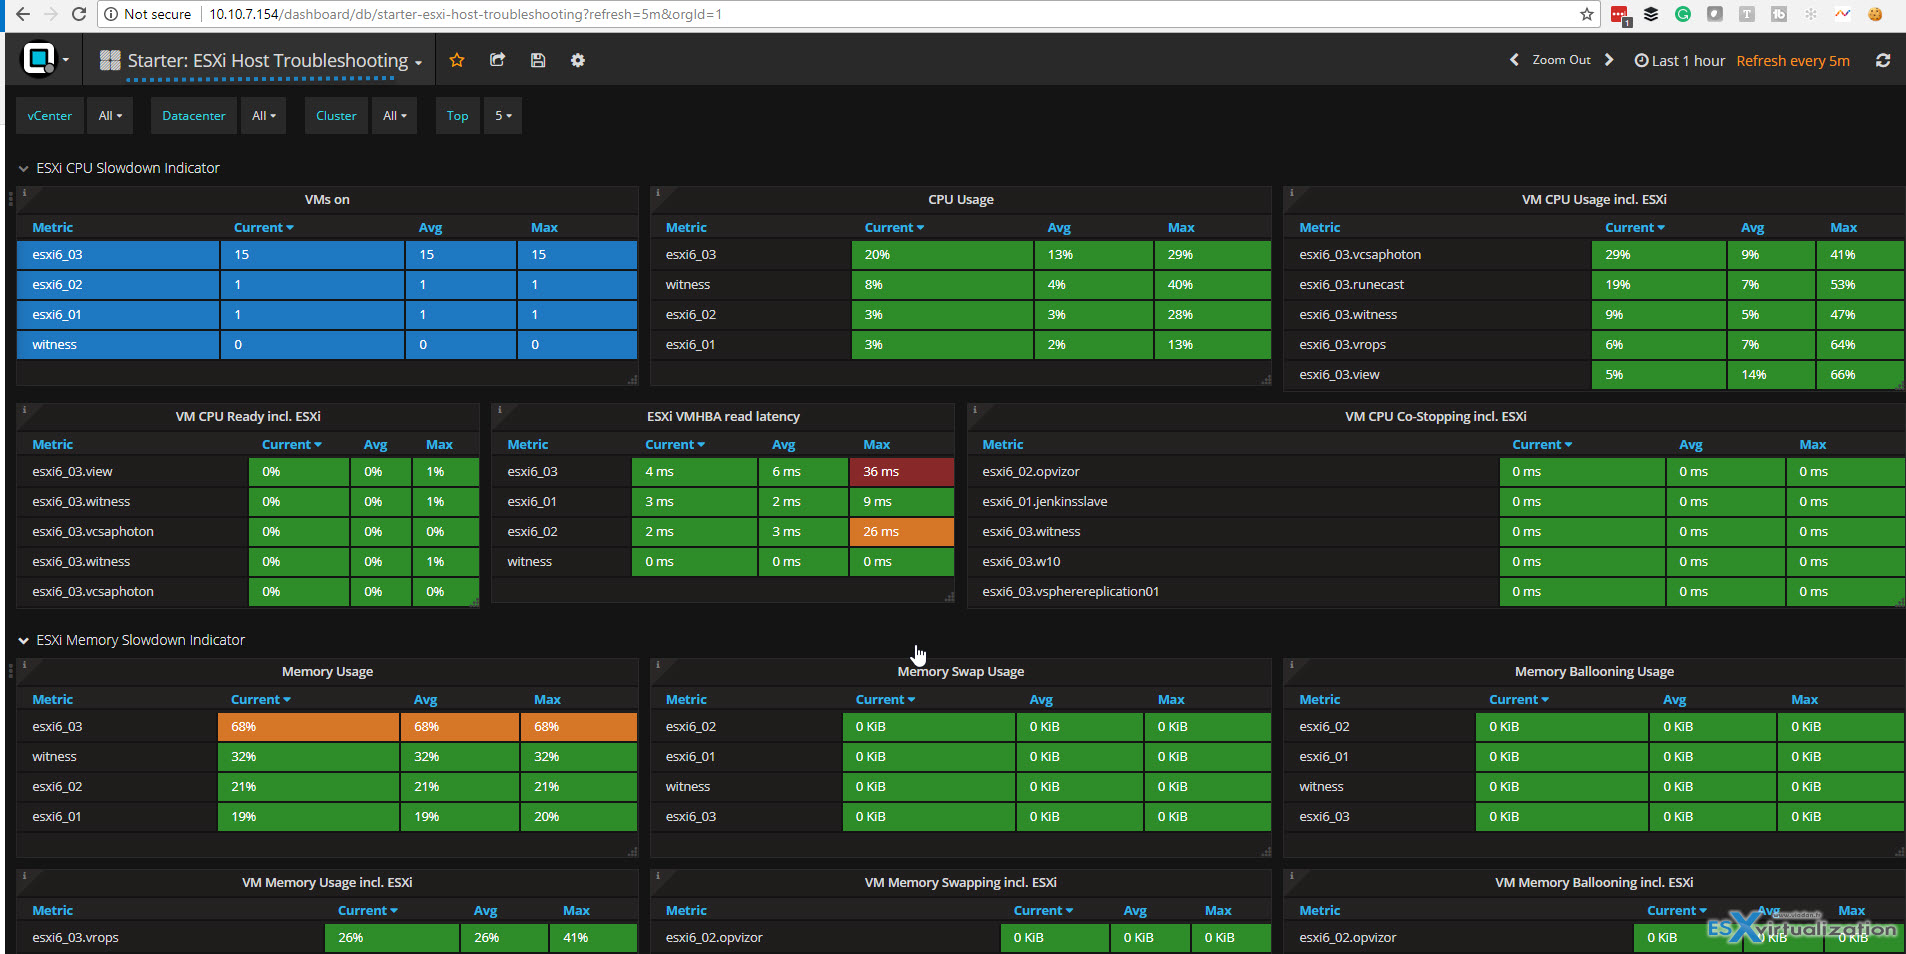Open ESXi VMHBA read latency panel title
Viewport: 1906px width, 954px height.
(723, 416)
